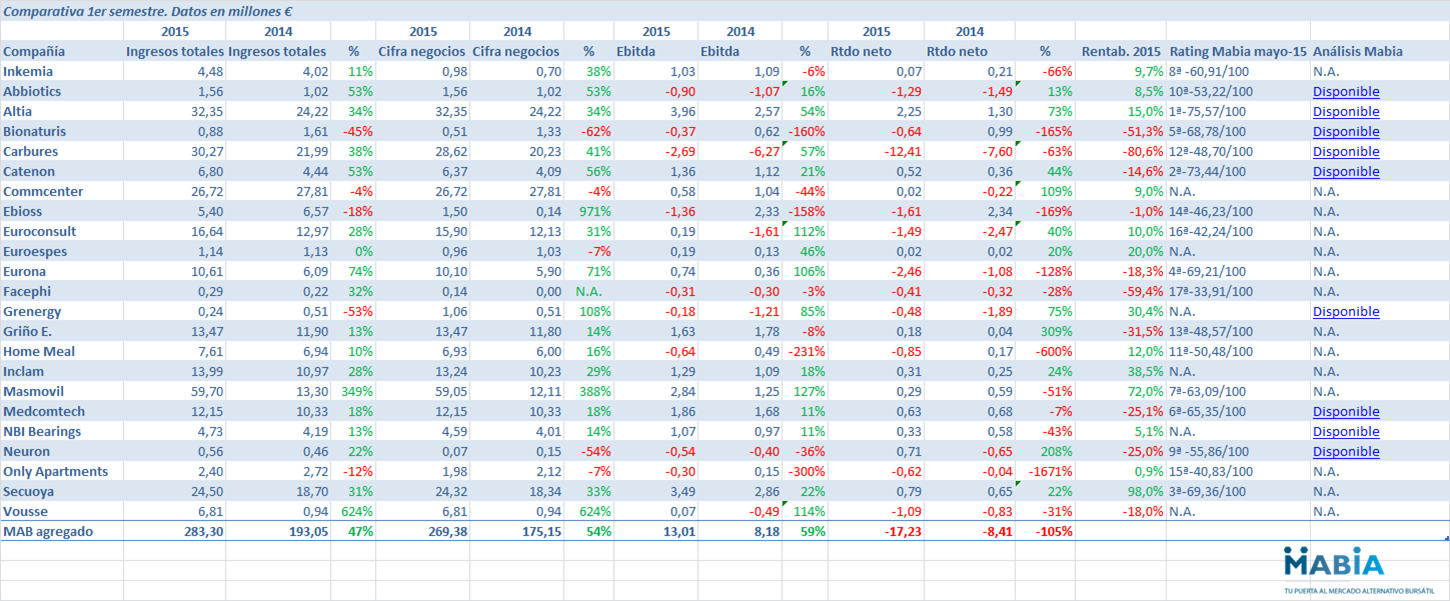The height and width of the screenshot is (601, 1450).
Task: Click the 'Eurona' company name
Action: tap(25, 271)
